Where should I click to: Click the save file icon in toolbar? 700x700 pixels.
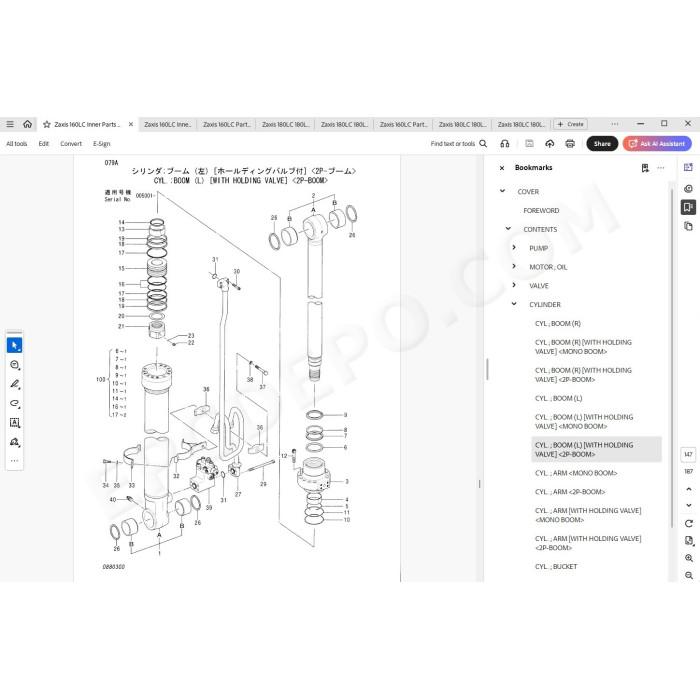[x=529, y=144]
